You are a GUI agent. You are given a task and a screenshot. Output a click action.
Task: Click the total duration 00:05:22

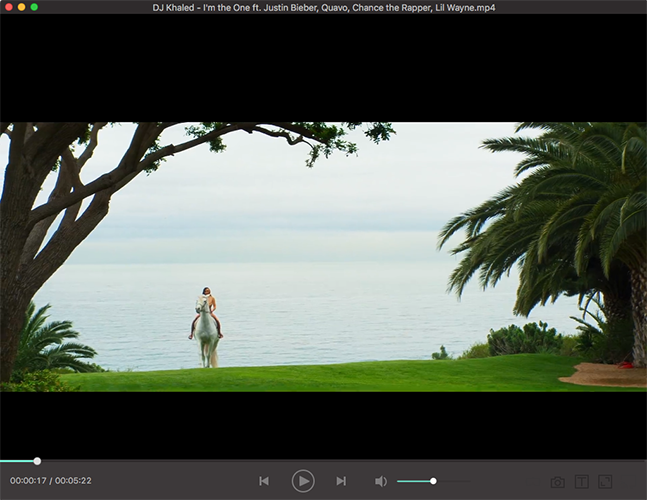tap(73, 481)
